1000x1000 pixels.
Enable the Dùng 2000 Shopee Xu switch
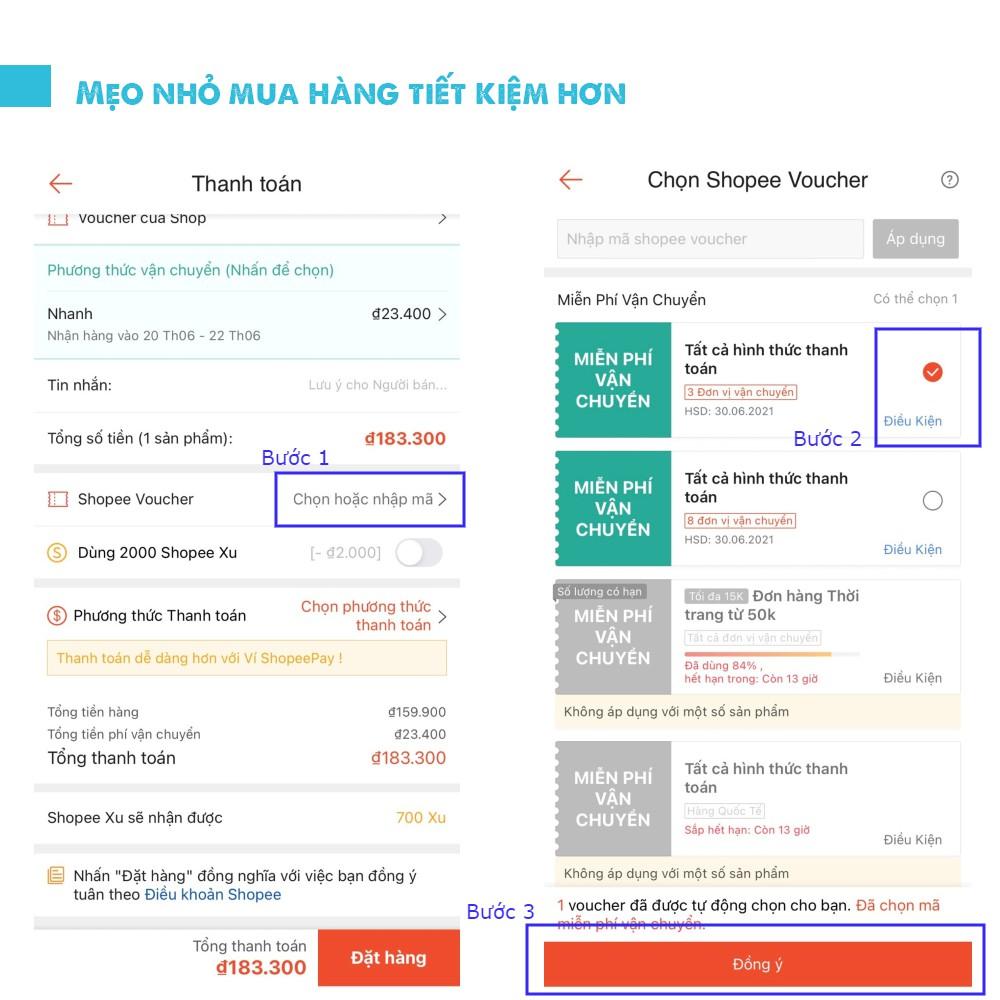418,552
